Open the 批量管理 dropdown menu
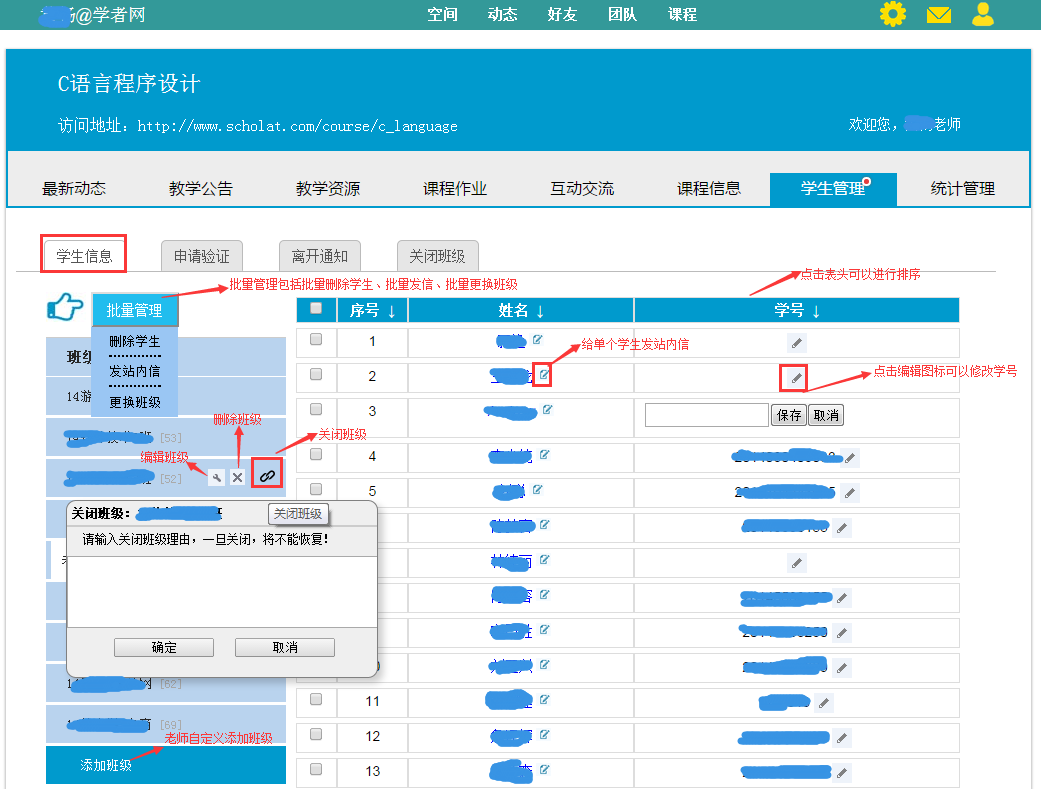This screenshot has height=789, width=1041. tap(134, 310)
